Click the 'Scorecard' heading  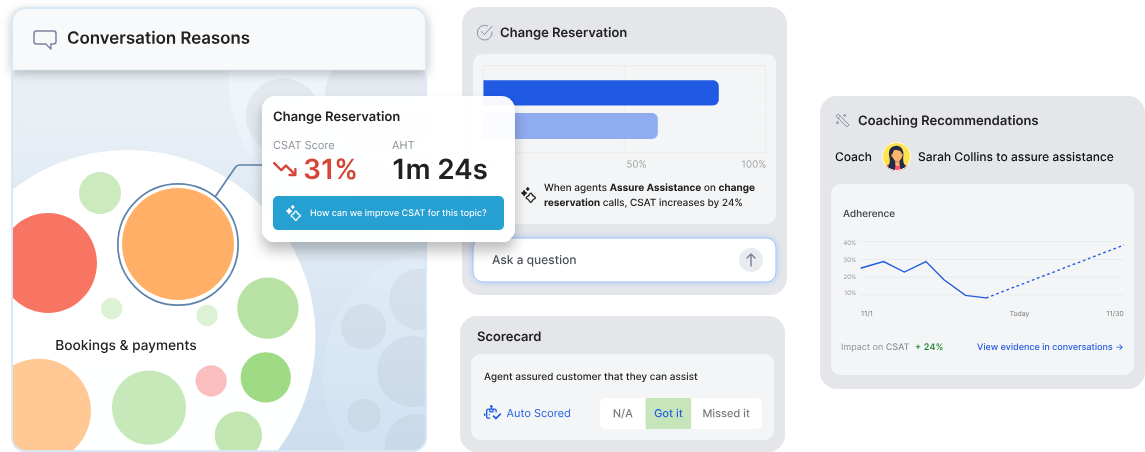coord(509,337)
